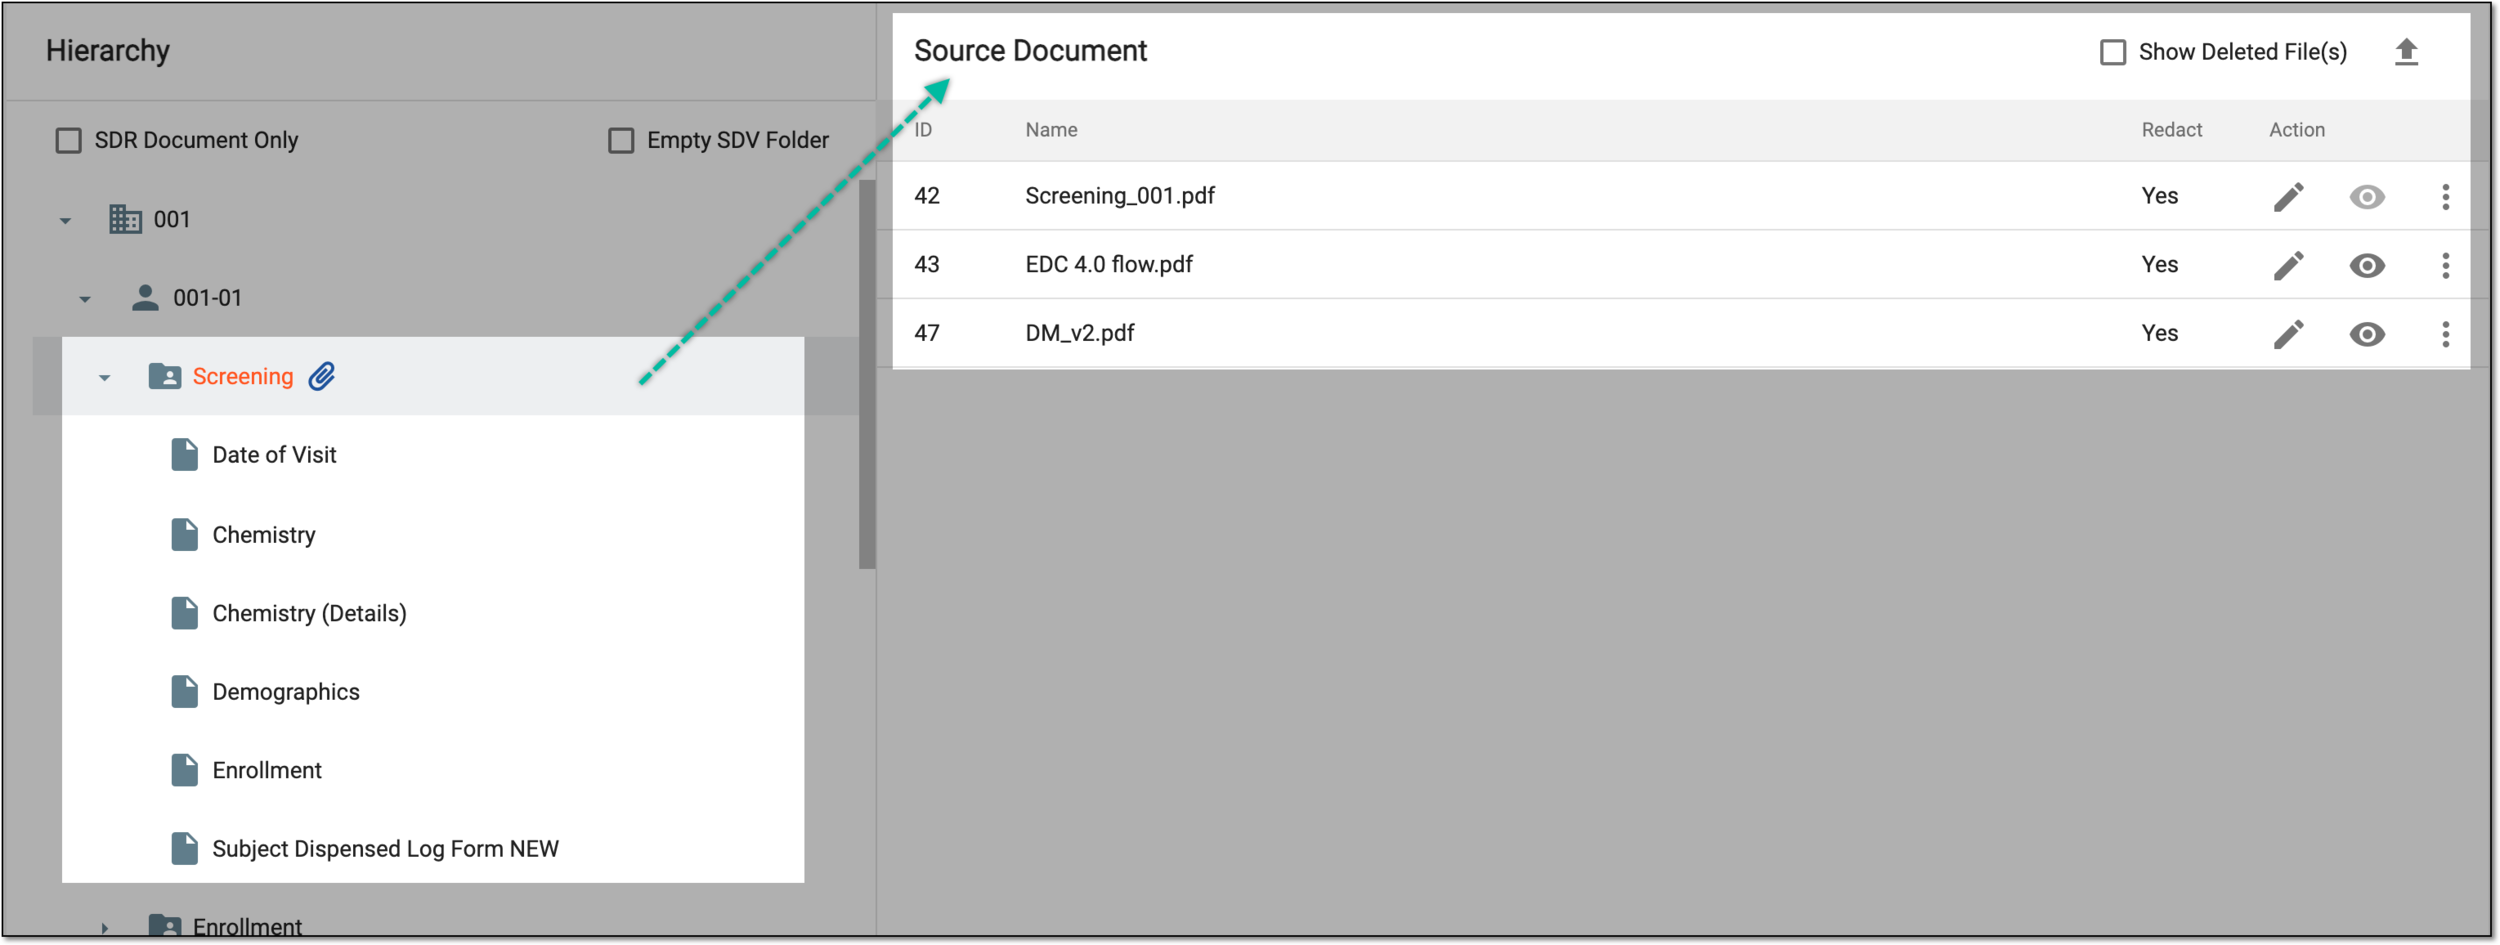Select site 001 in hierarchy
Screen dimensions: 2500x945
coord(172,219)
